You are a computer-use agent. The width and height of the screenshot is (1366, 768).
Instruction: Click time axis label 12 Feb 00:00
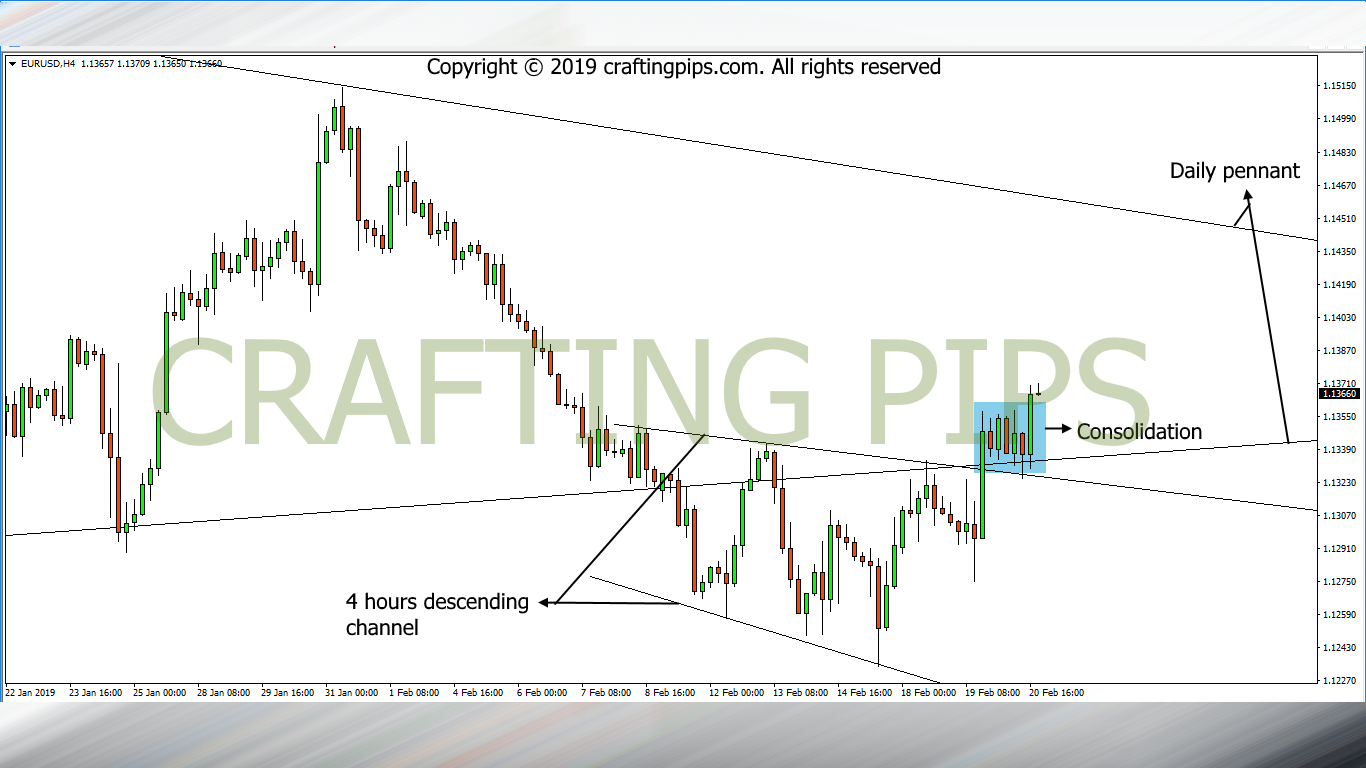point(737,692)
